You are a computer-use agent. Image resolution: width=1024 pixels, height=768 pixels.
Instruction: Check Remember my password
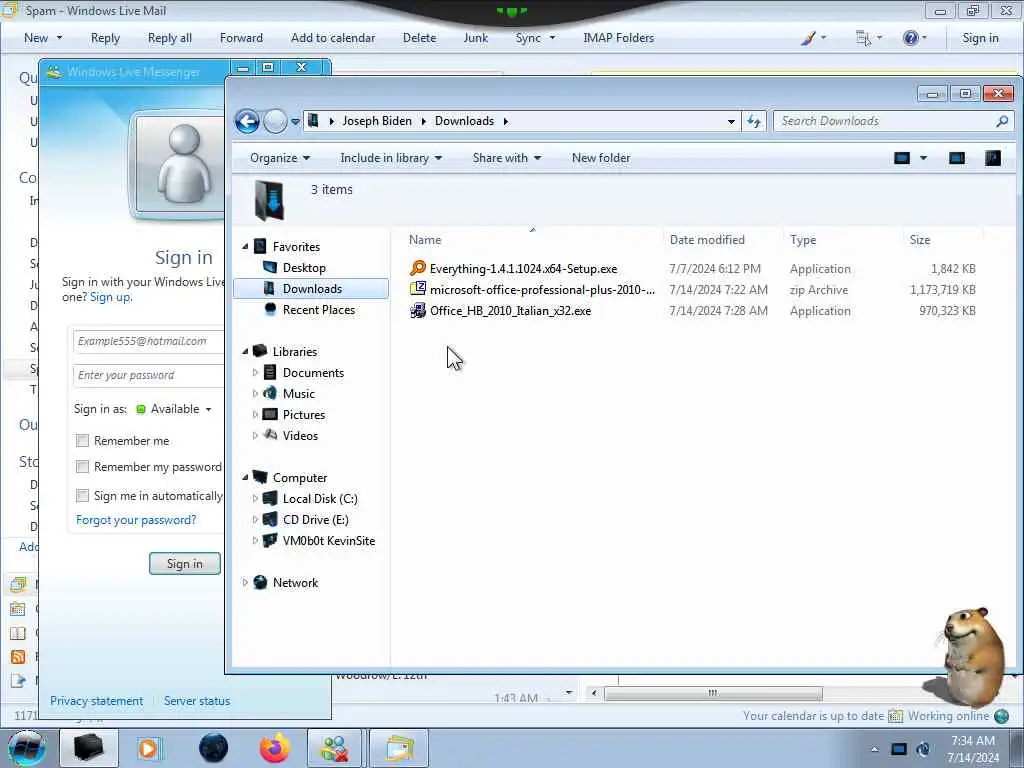[82, 467]
